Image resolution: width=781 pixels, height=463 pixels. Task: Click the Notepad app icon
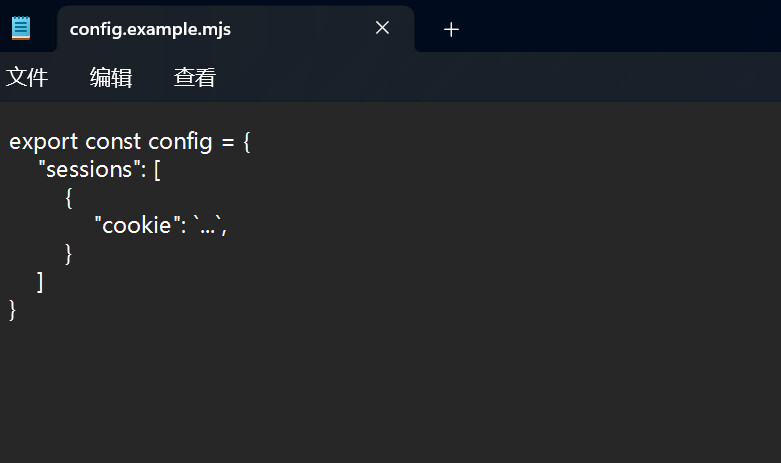[x=21, y=28]
